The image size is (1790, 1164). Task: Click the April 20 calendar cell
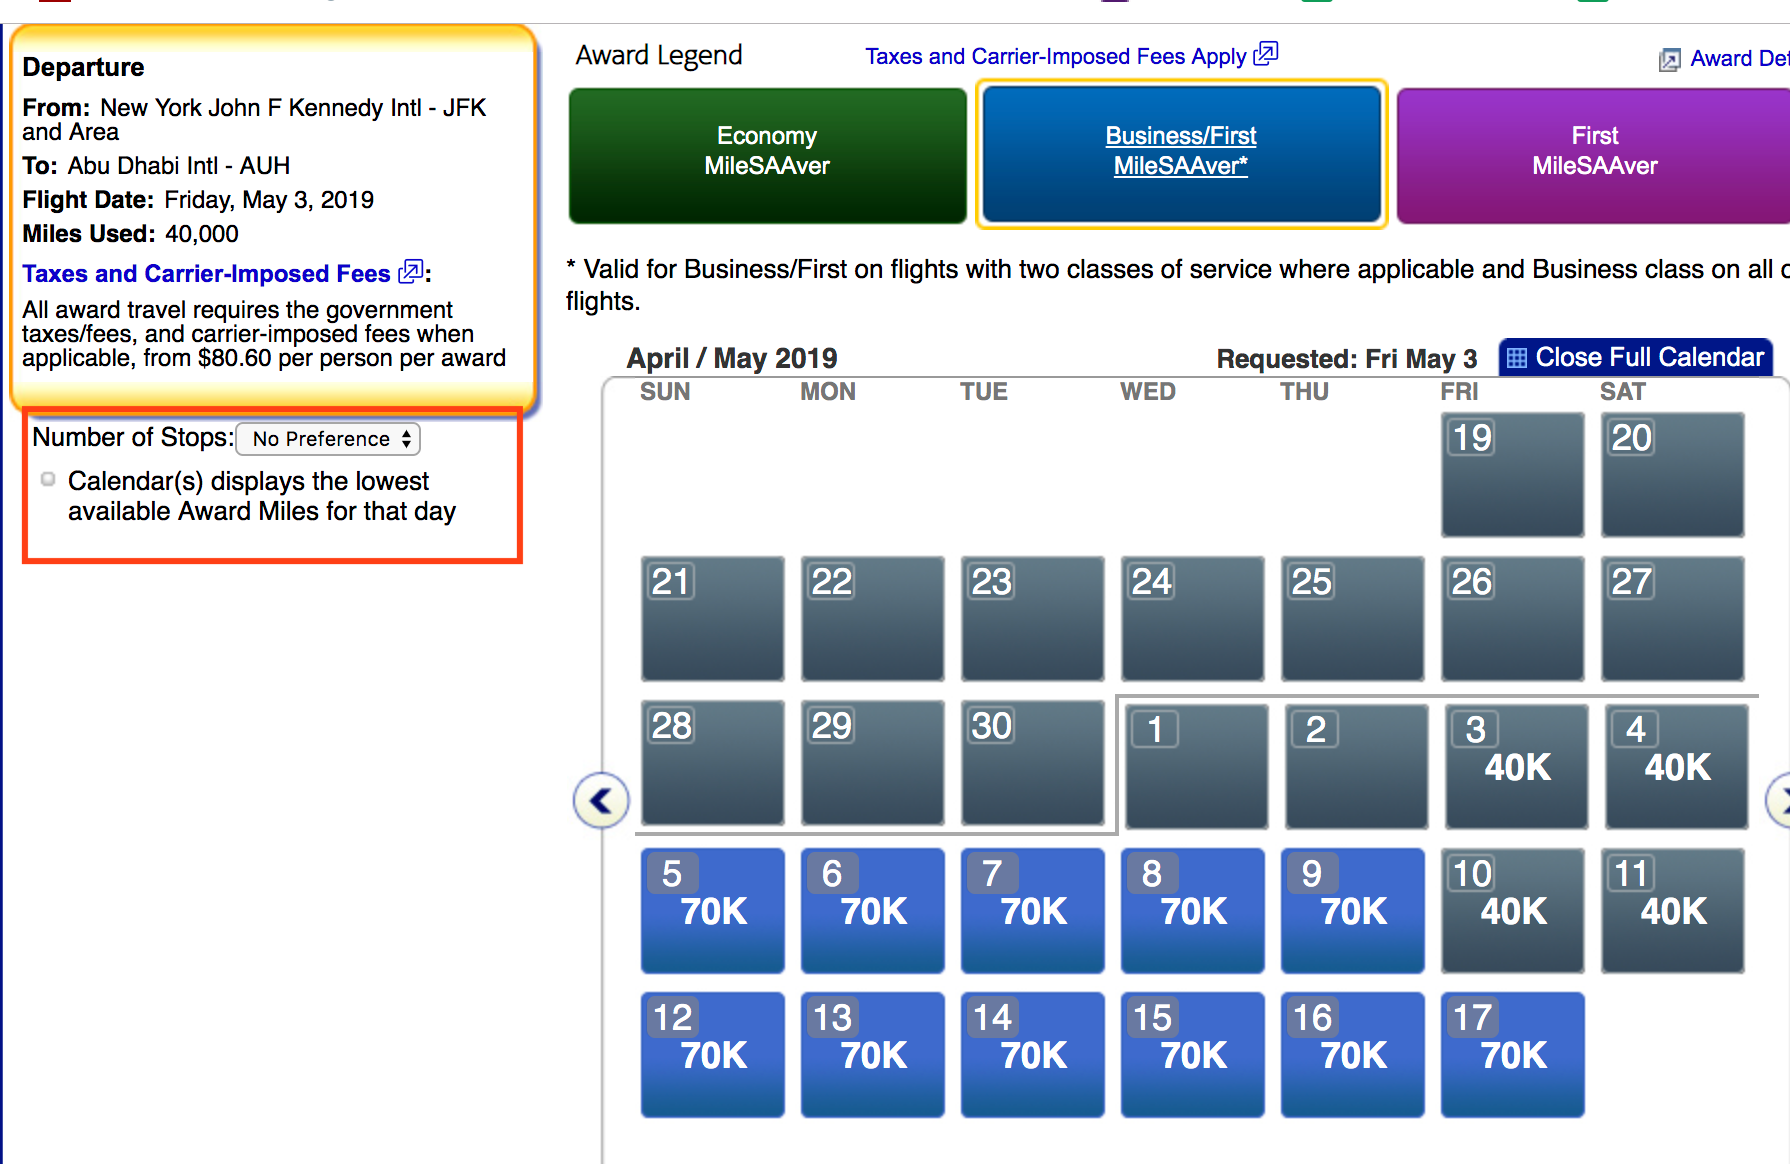click(1673, 475)
